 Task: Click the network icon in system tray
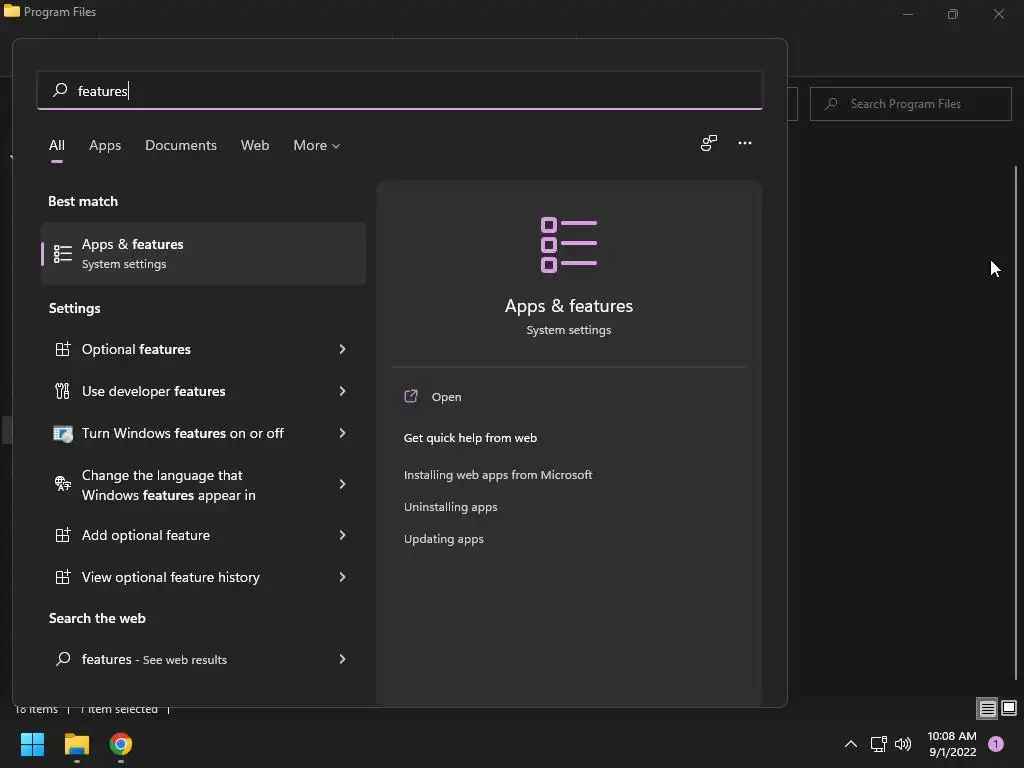coord(878,744)
